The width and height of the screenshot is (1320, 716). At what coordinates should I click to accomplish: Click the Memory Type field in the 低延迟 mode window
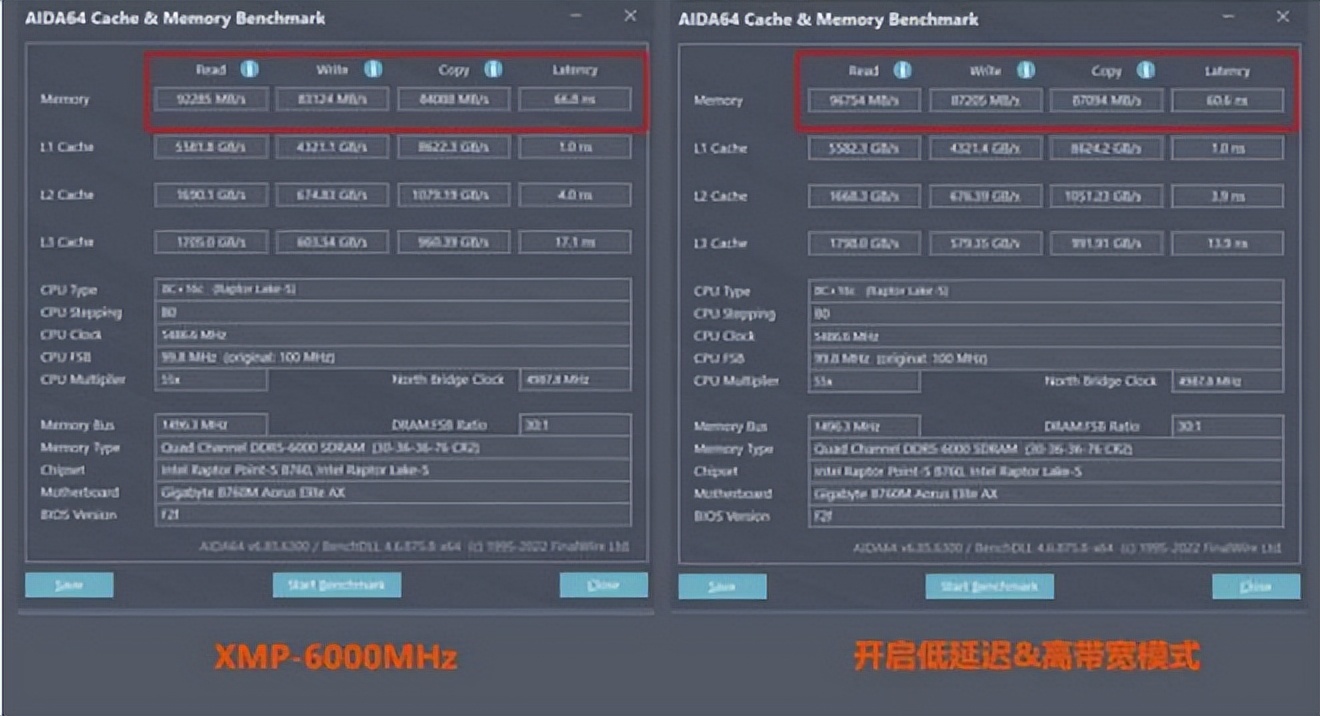(1046, 449)
